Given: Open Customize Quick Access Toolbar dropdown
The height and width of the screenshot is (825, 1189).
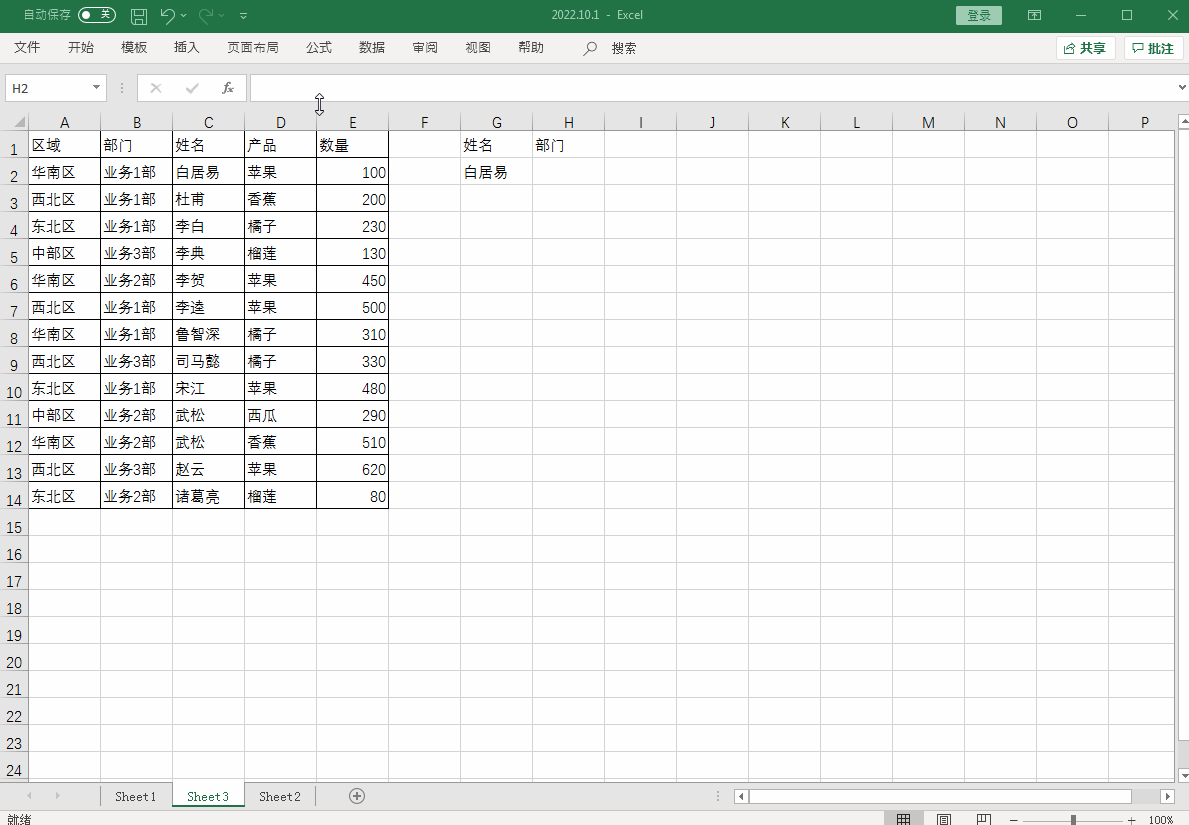Looking at the screenshot, I should point(243,15).
